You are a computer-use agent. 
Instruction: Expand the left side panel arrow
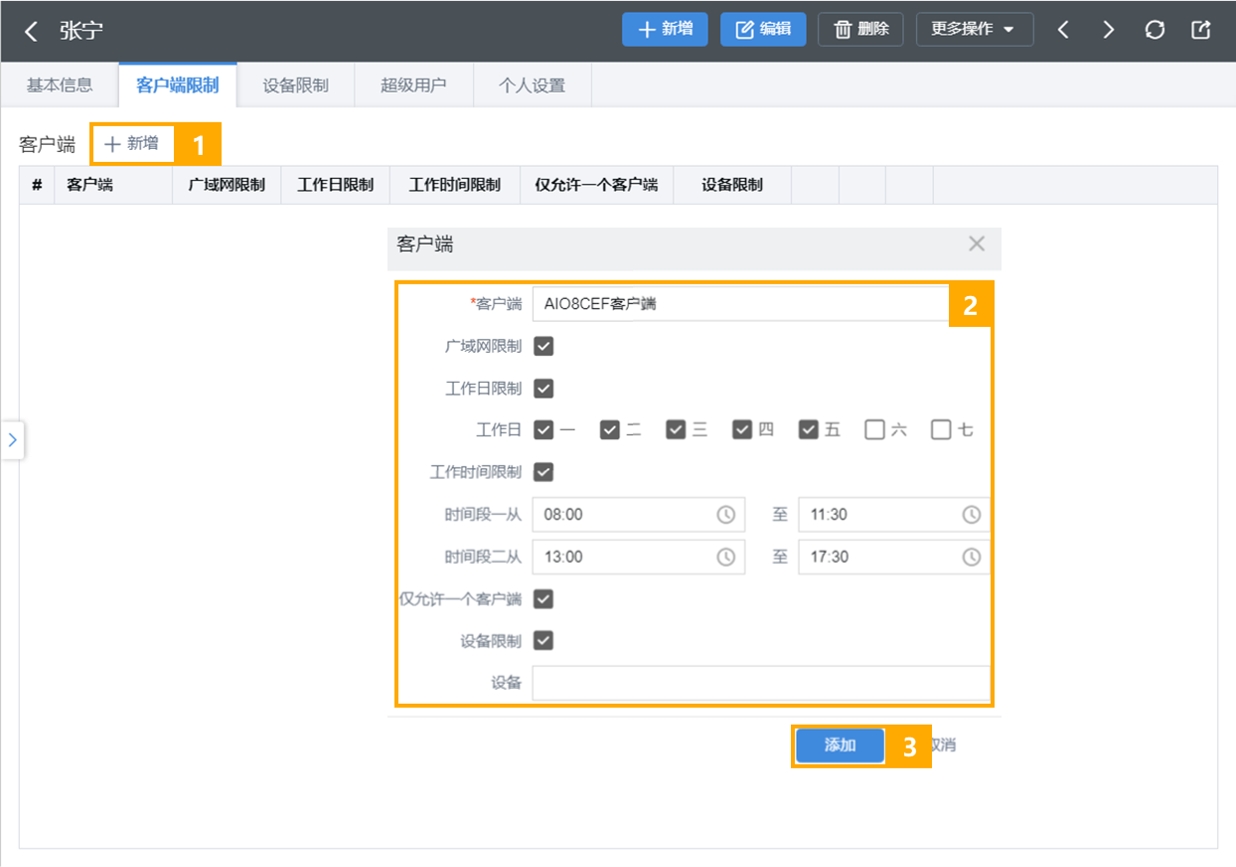click(12, 439)
